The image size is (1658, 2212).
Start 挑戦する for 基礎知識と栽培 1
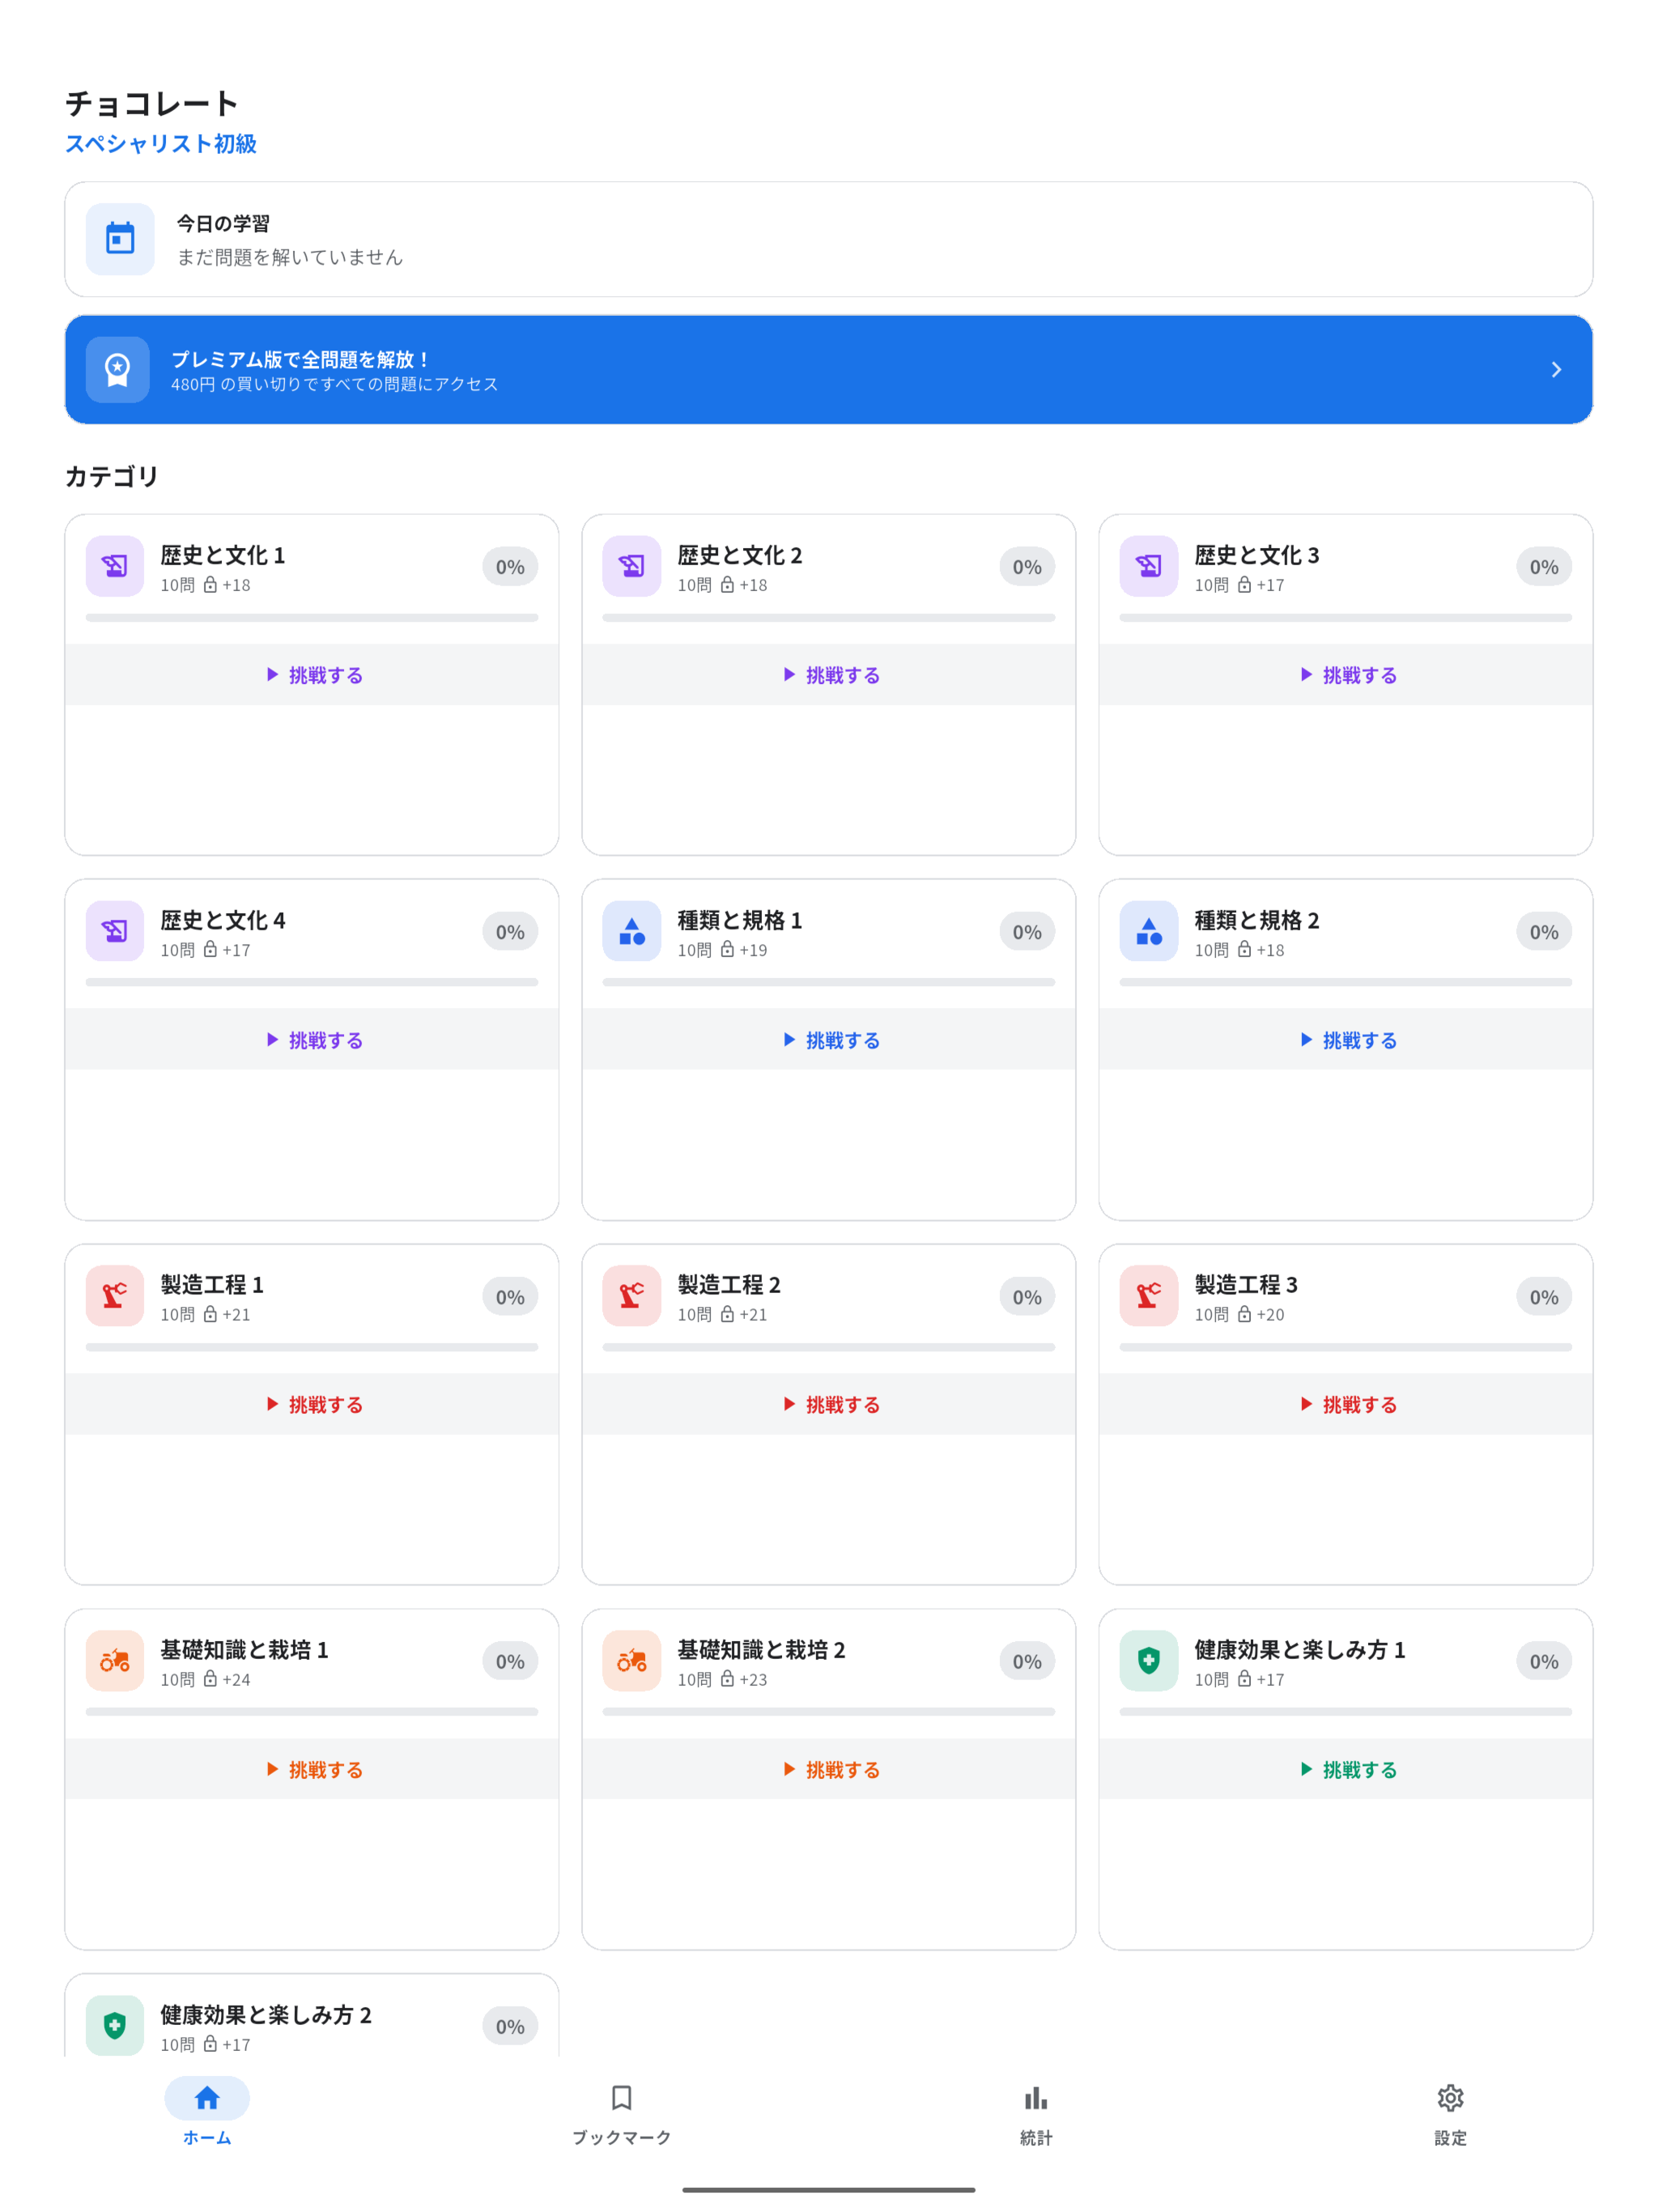(x=312, y=1770)
